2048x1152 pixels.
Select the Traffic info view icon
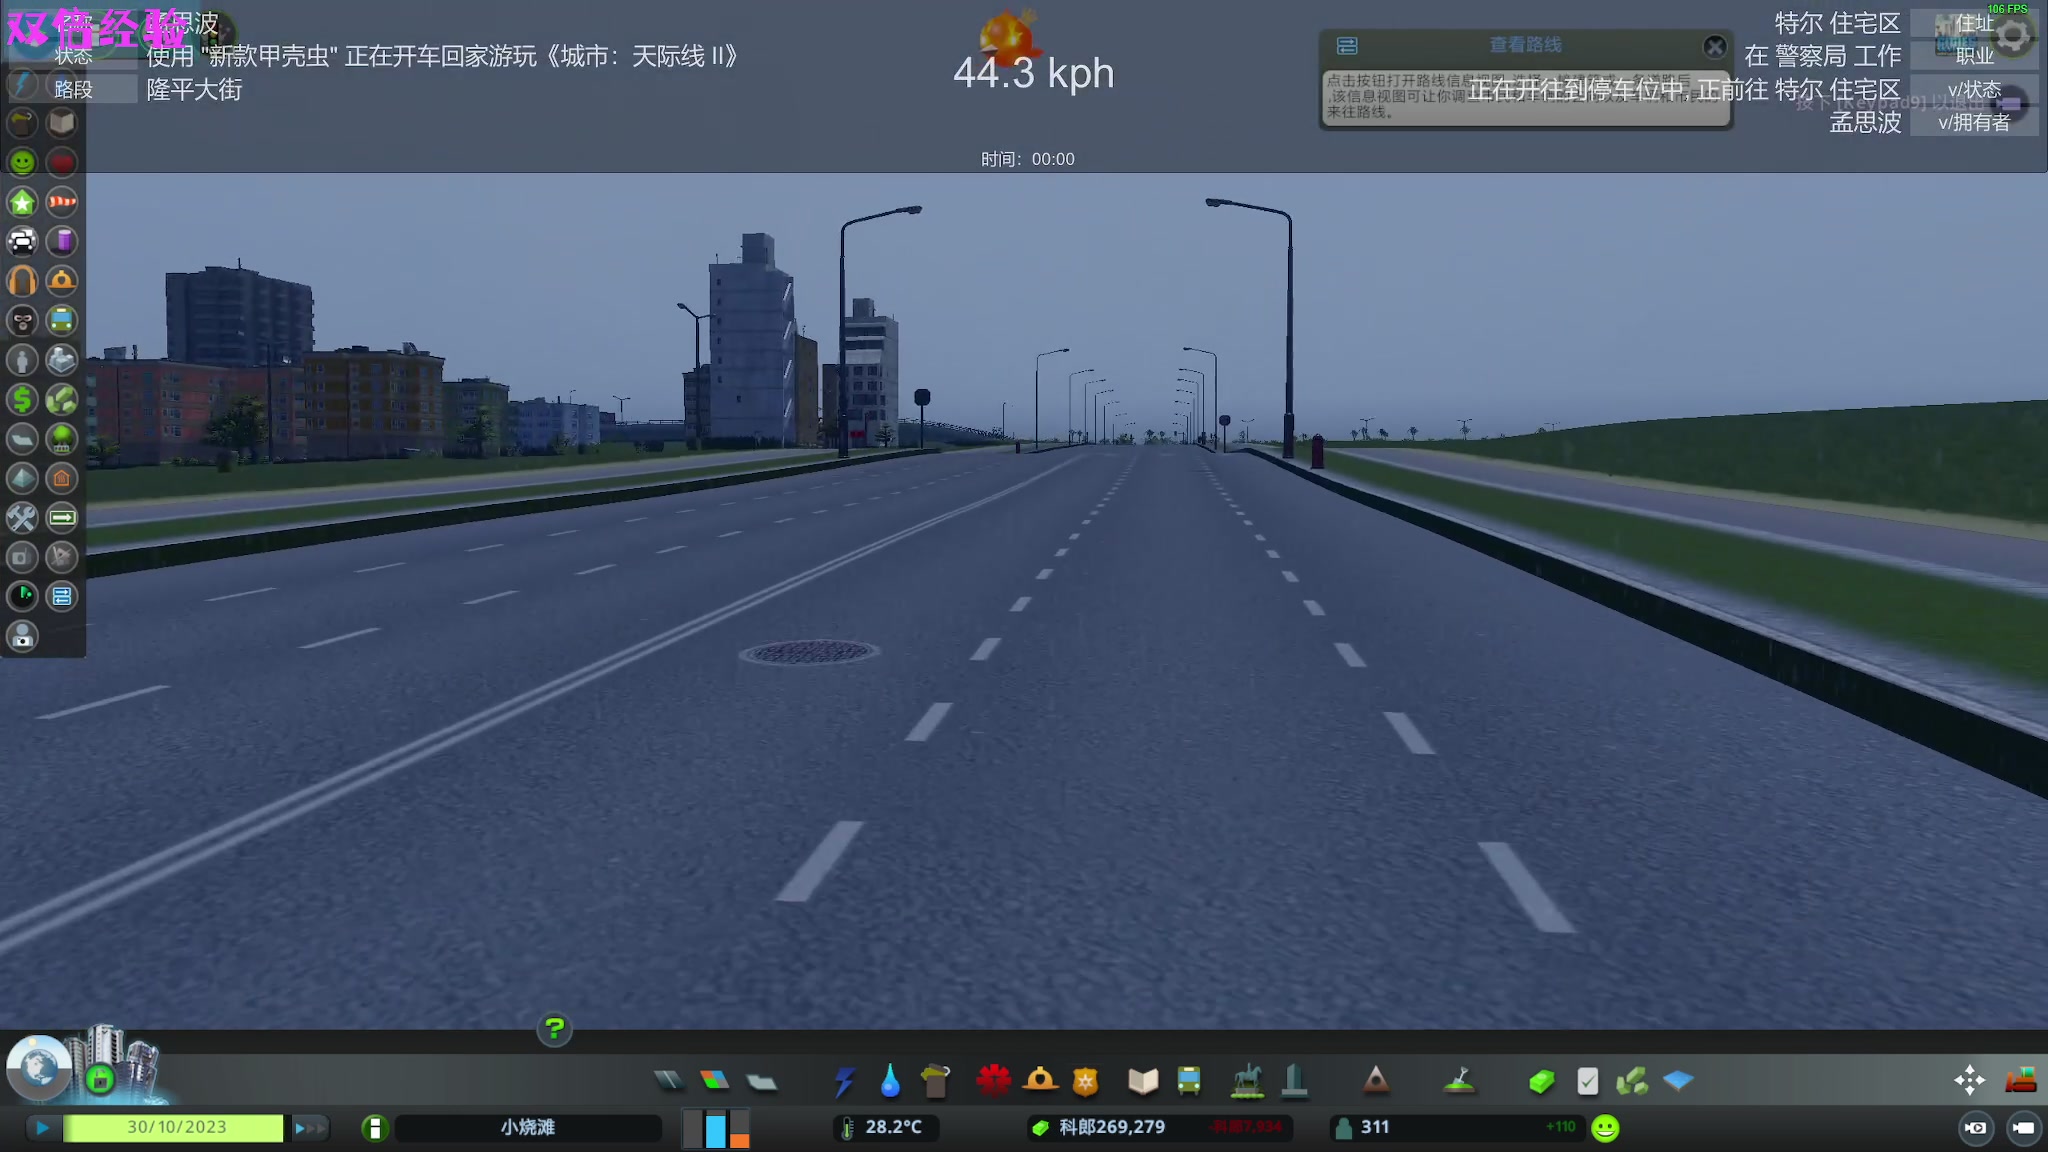[22, 241]
